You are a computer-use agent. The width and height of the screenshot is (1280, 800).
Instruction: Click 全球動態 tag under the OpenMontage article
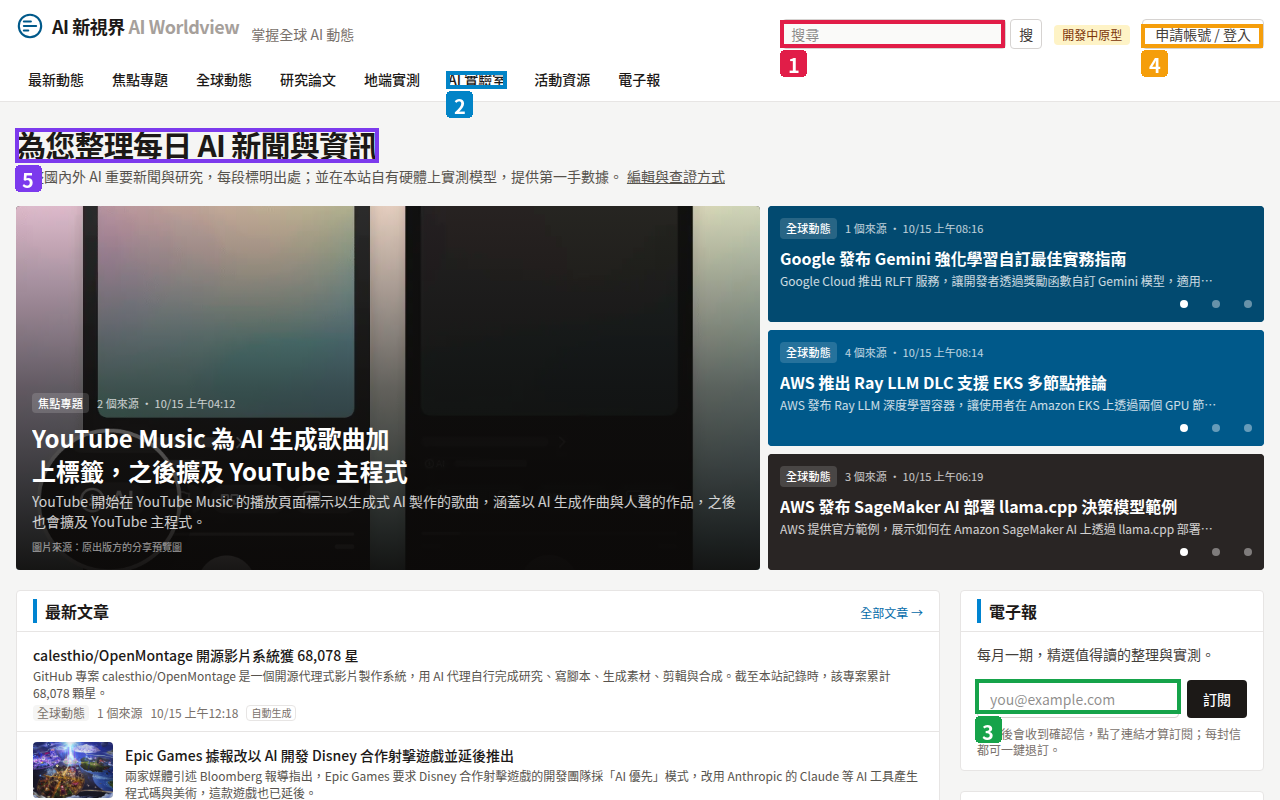[x=61, y=713]
